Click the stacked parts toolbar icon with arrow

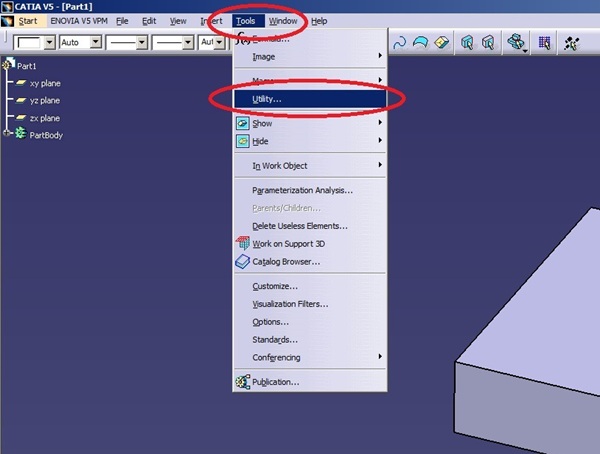(517, 42)
